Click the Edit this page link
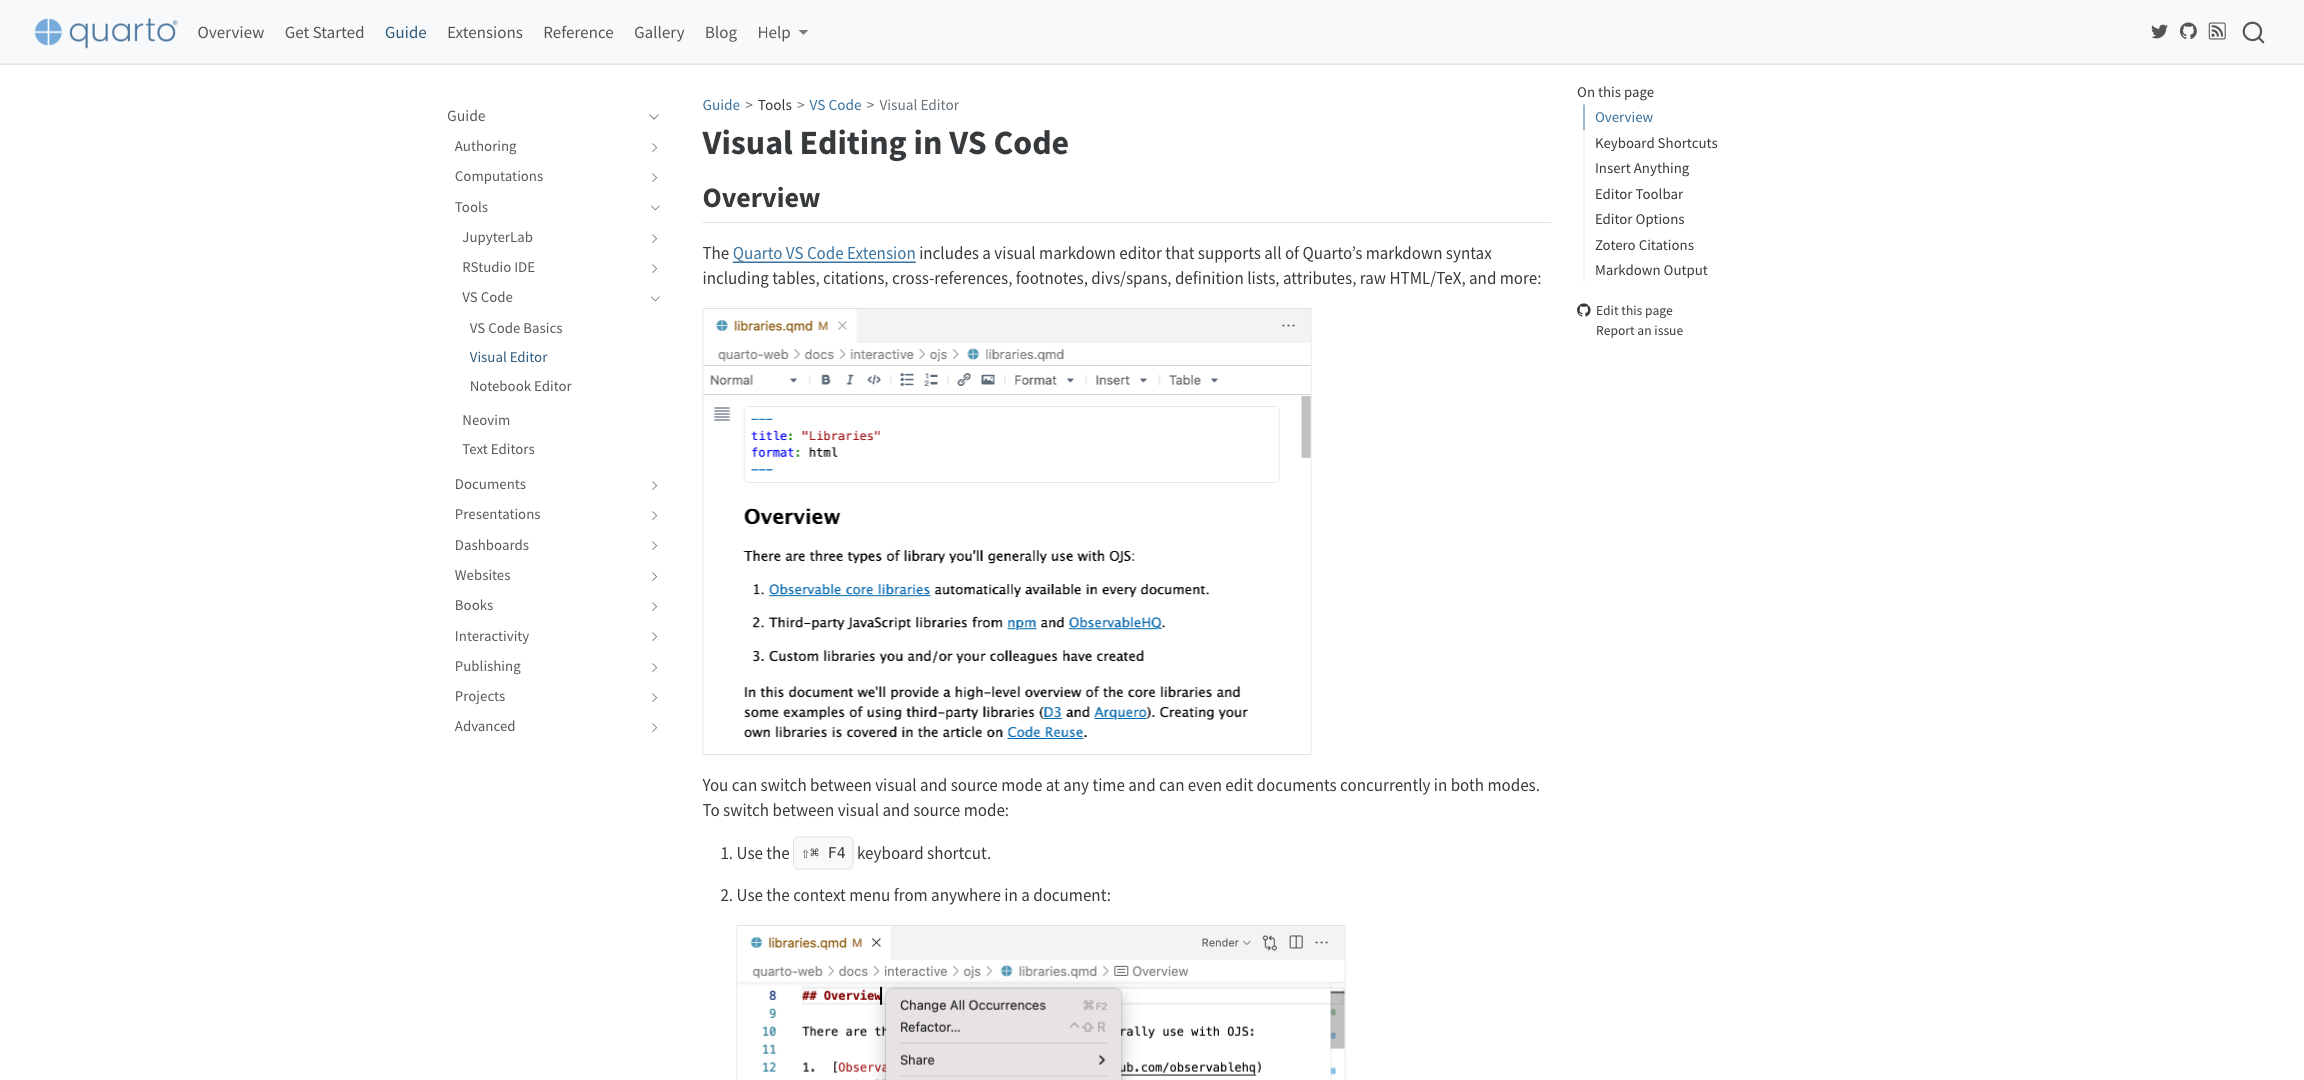Screen dimensions: 2304x1080 pyautogui.click(x=1634, y=310)
